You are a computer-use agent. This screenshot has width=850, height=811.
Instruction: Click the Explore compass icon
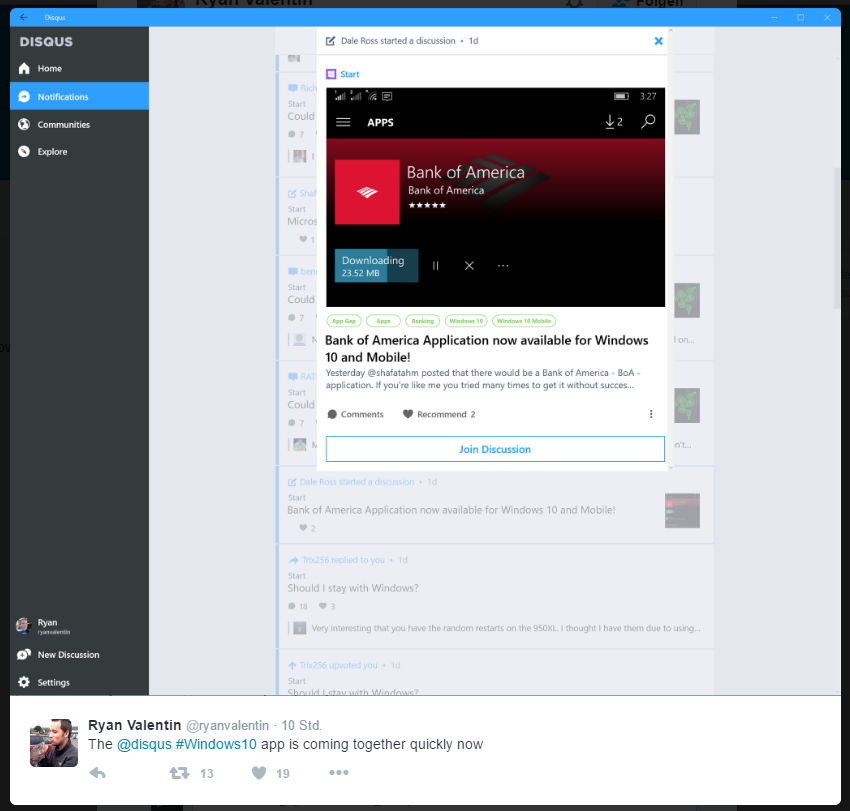coord(24,151)
